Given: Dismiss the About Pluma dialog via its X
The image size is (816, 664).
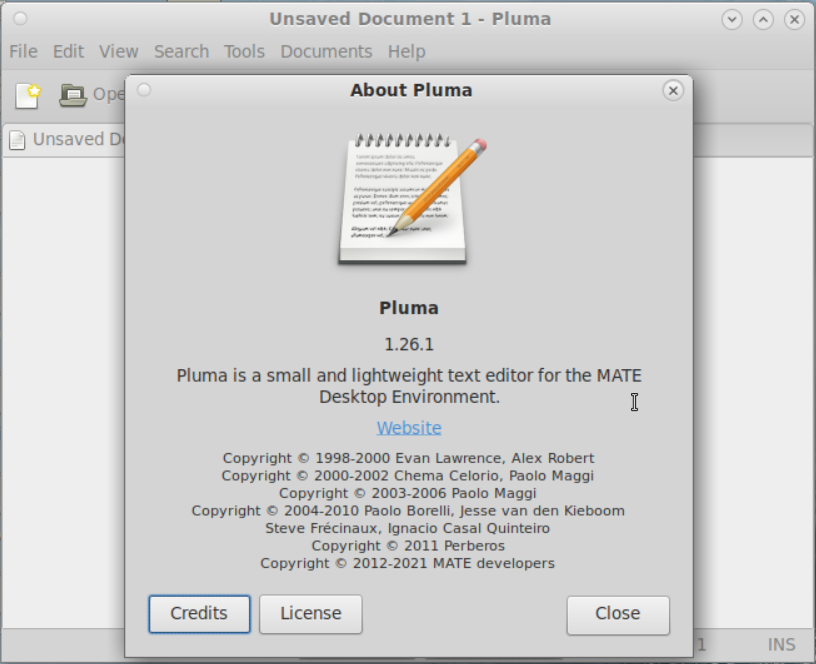Looking at the screenshot, I should (x=673, y=90).
